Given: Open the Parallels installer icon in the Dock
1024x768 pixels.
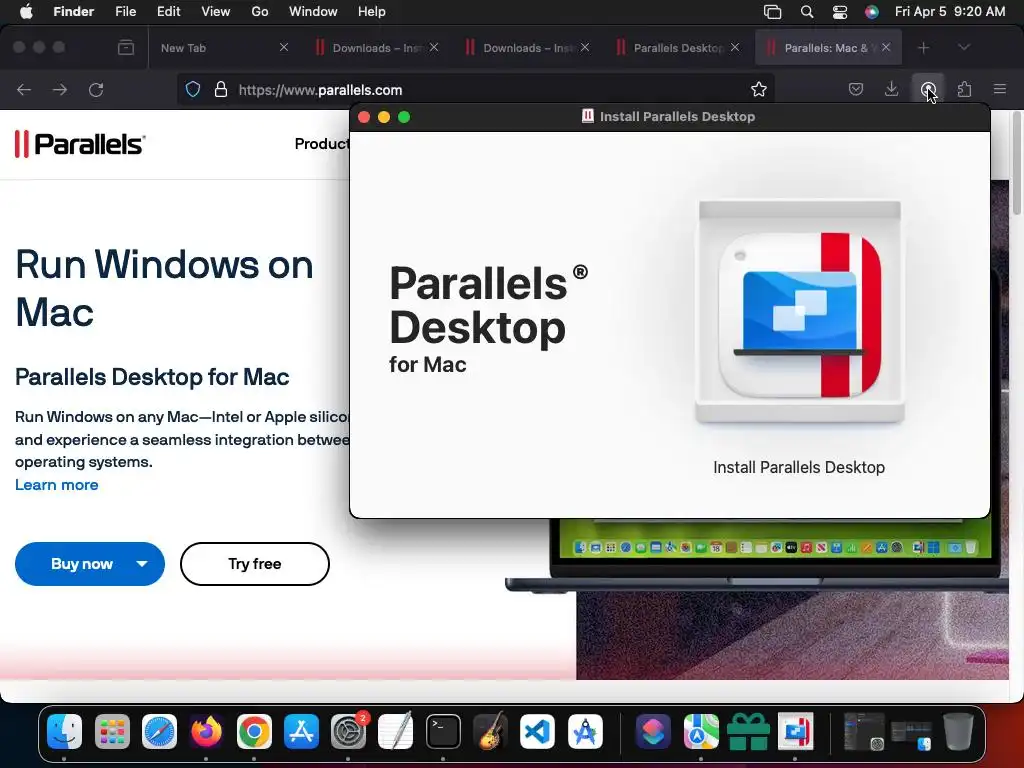Looking at the screenshot, I should click(795, 731).
